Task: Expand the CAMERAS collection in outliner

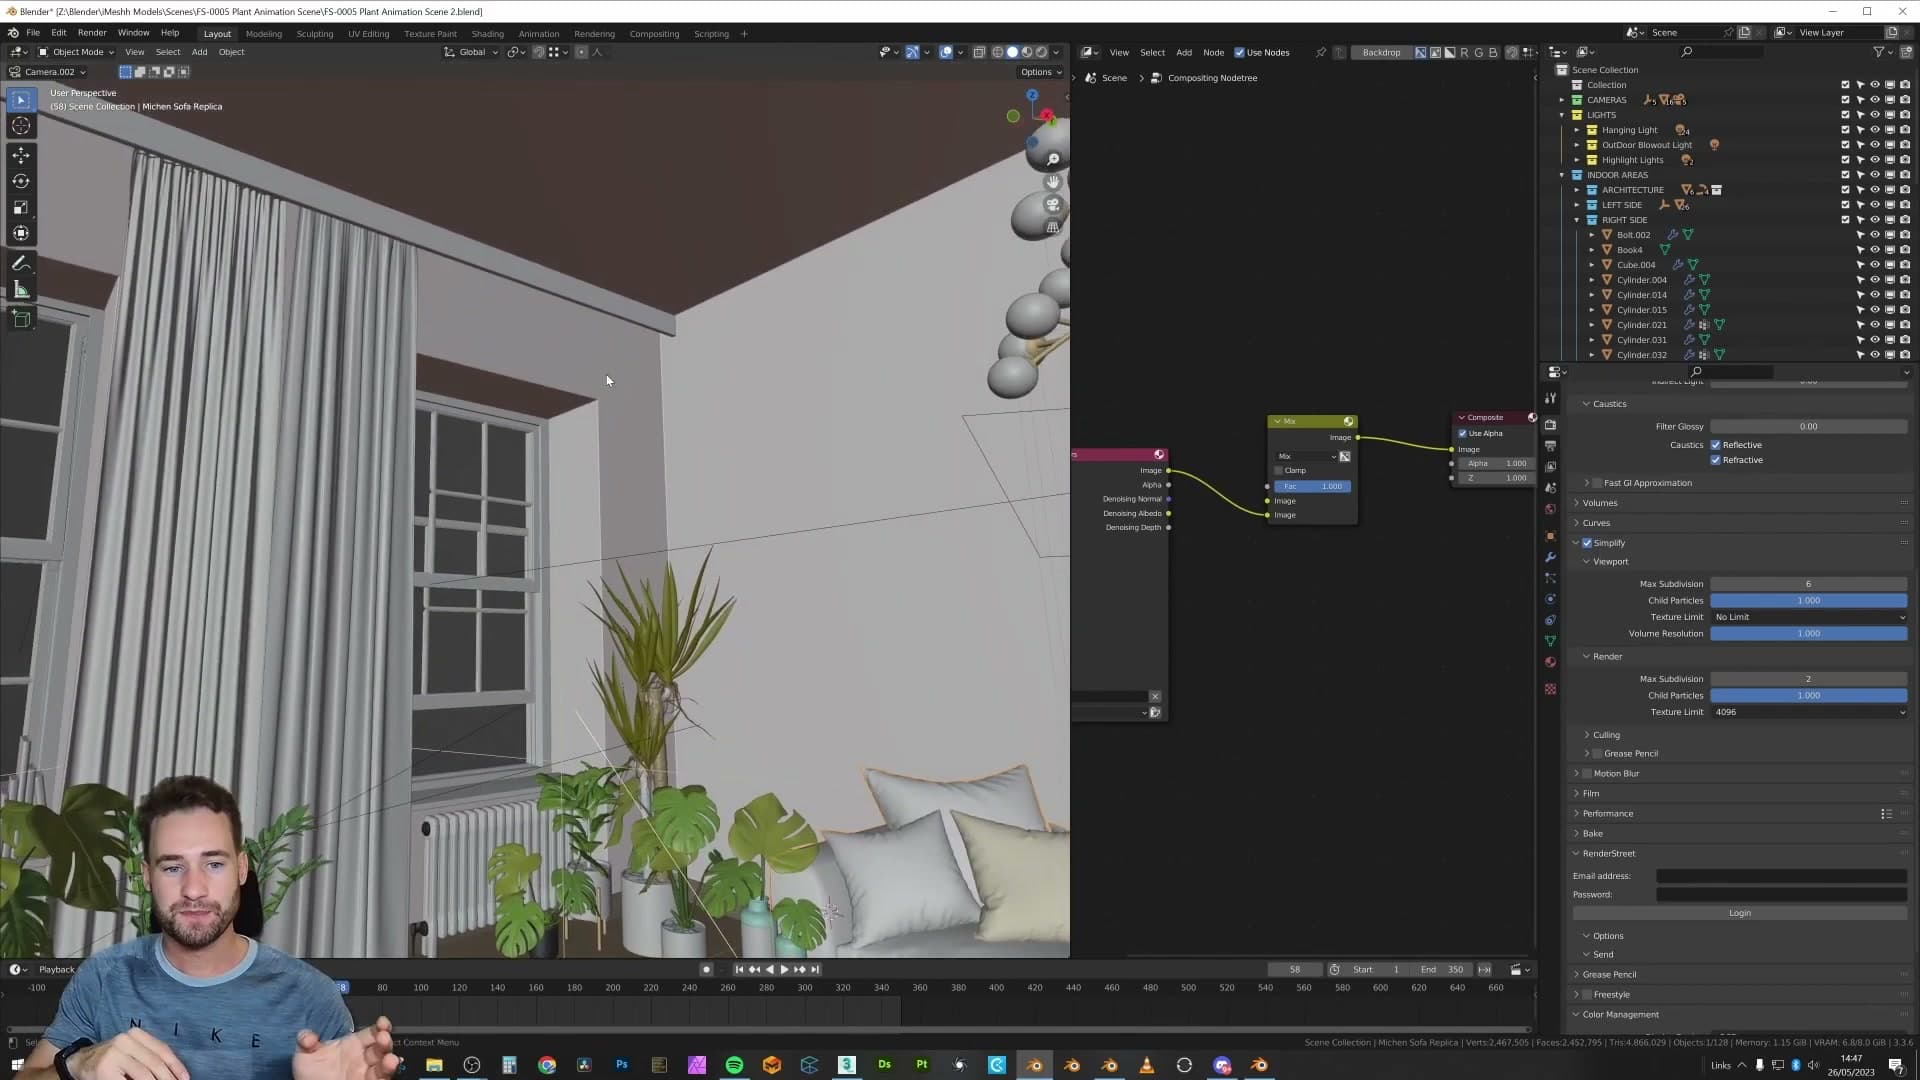Action: [1562, 100]
